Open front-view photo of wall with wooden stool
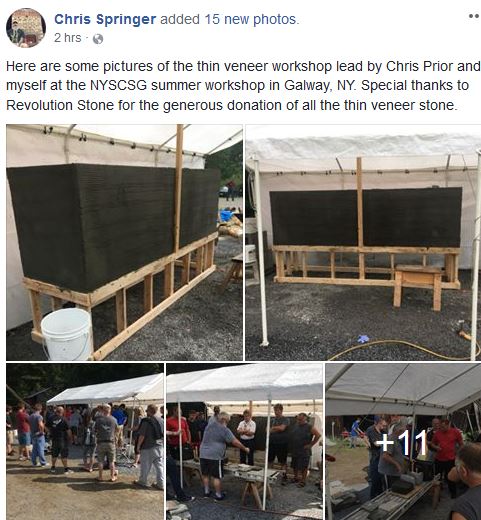This screenshot has height=520, width=481. (363, 242)
